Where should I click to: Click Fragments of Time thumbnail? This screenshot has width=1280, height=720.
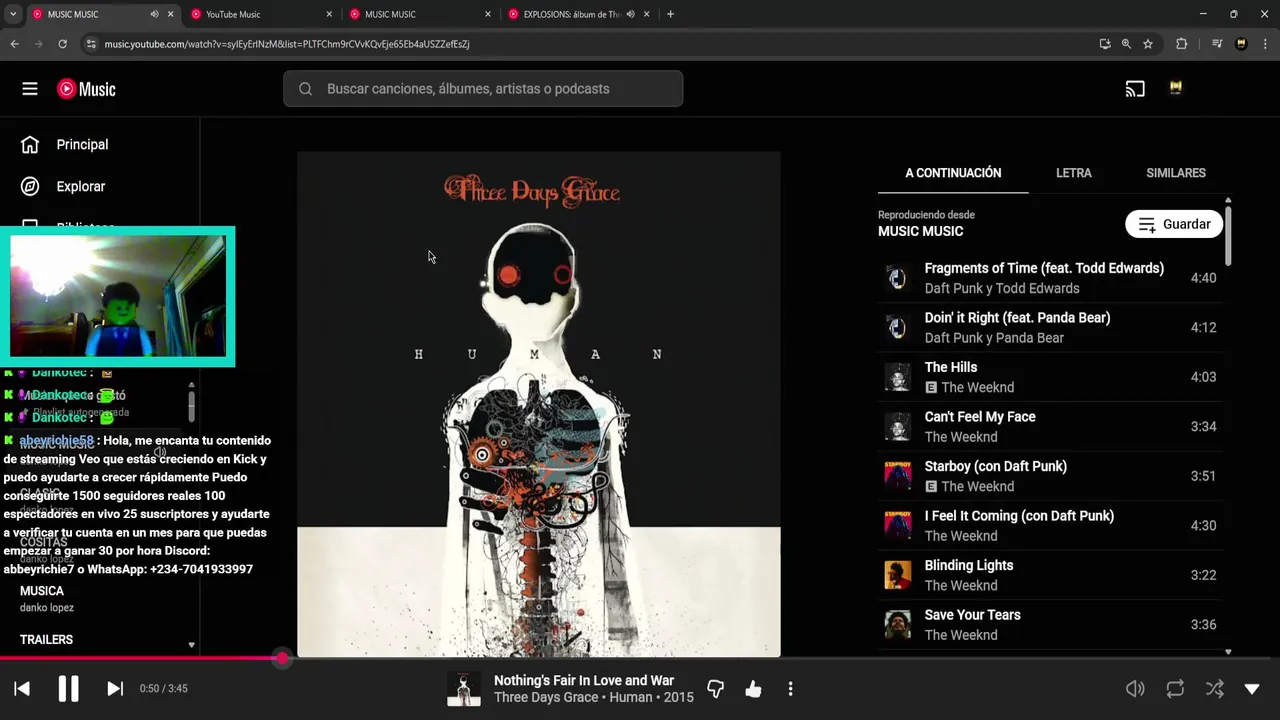[897, 278]
